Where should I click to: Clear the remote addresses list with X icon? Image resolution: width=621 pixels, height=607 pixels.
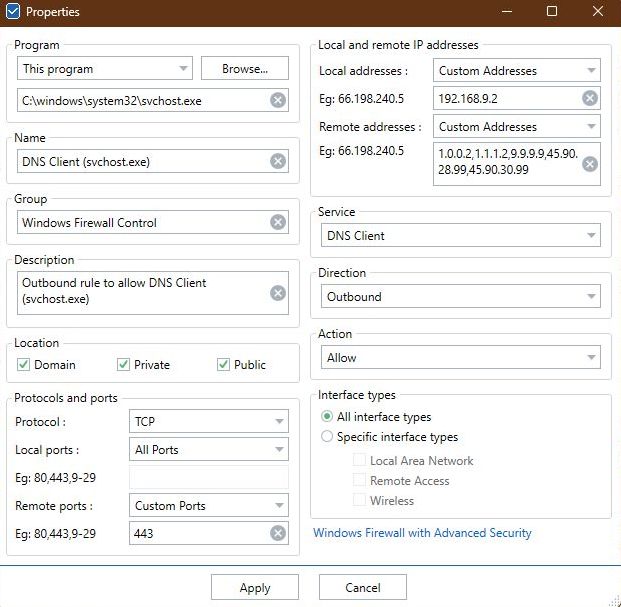coord(590,164)
